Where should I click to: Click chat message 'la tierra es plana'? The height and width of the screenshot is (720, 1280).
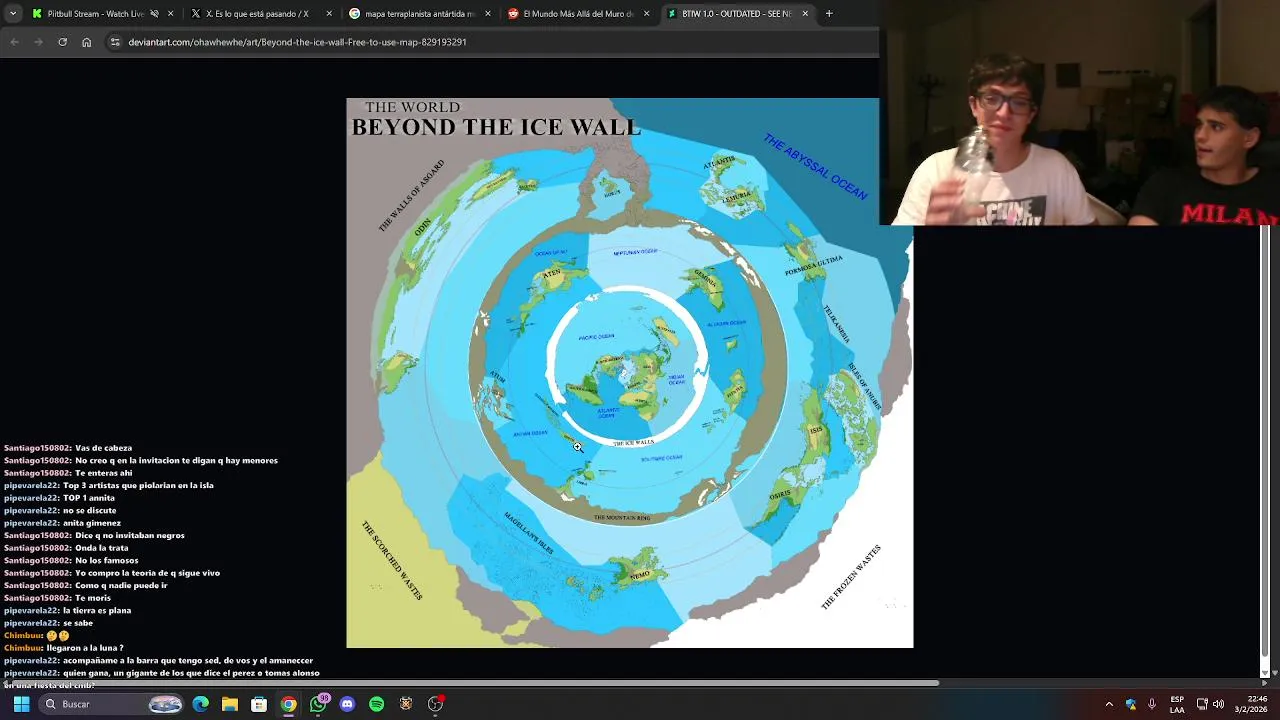97,610
